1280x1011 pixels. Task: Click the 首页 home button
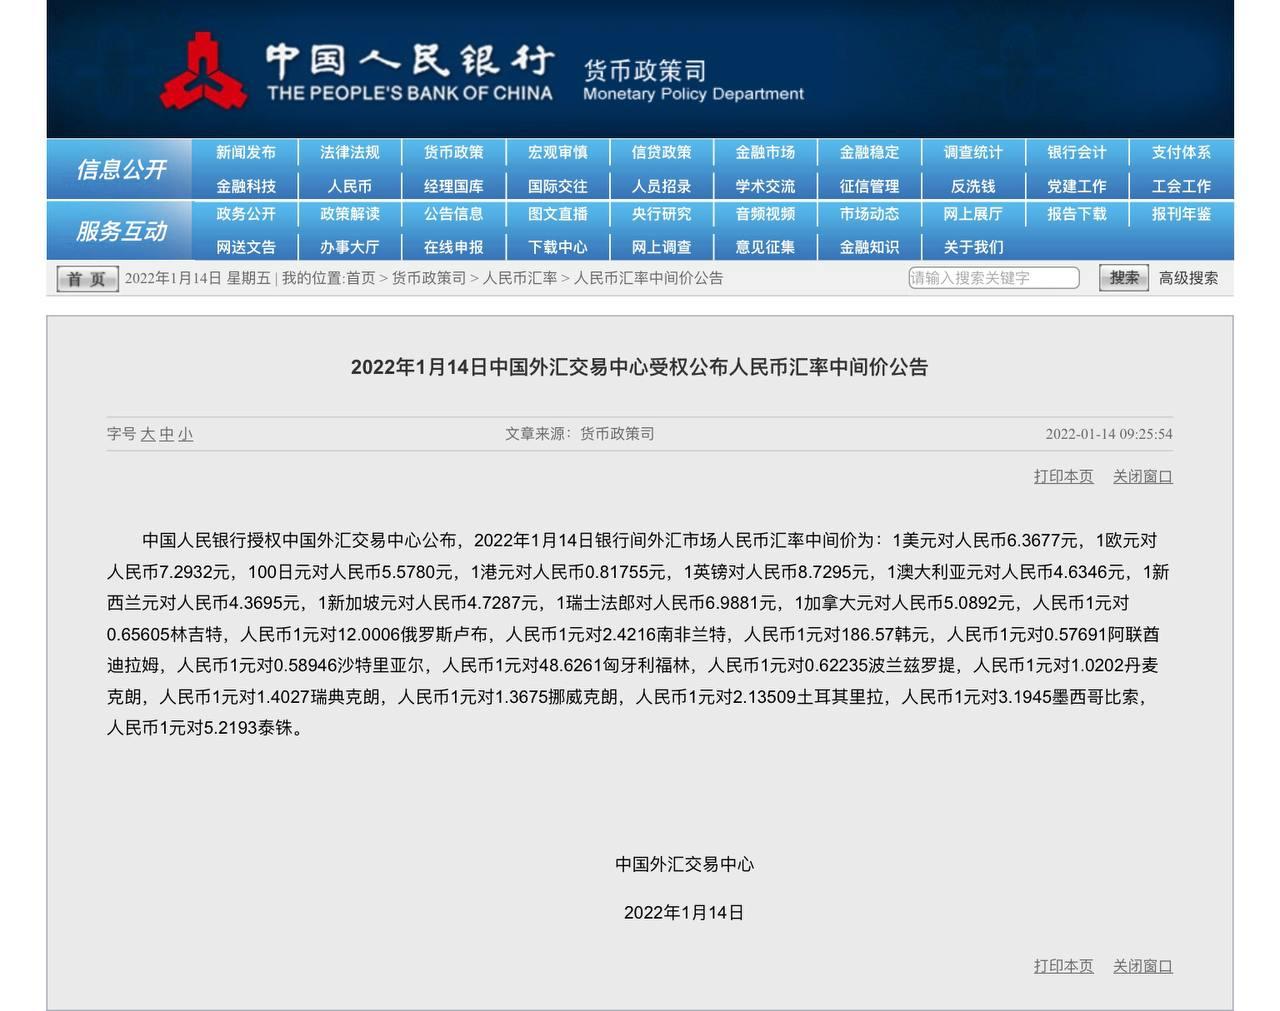87,279
